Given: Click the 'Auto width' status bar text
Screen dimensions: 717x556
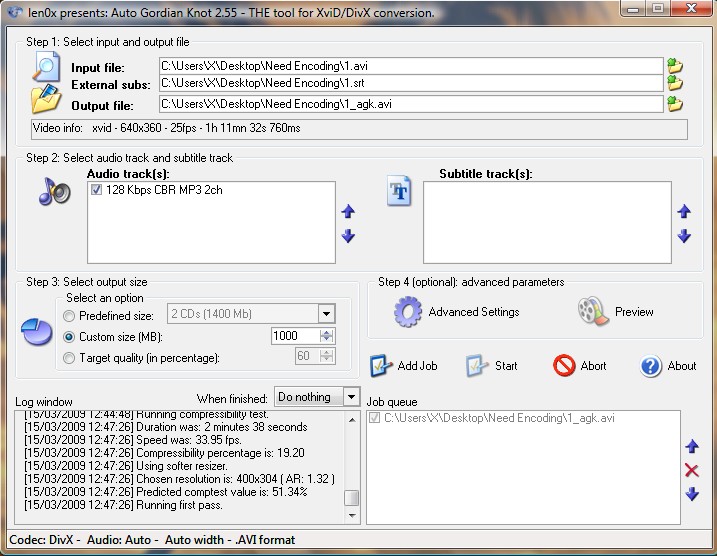Looking at the screenshot, I should 194,540.
